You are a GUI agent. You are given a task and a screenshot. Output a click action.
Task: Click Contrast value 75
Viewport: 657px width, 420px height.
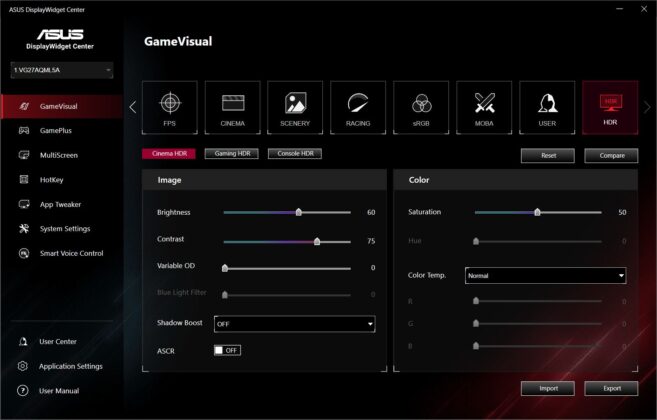point(371,241)
